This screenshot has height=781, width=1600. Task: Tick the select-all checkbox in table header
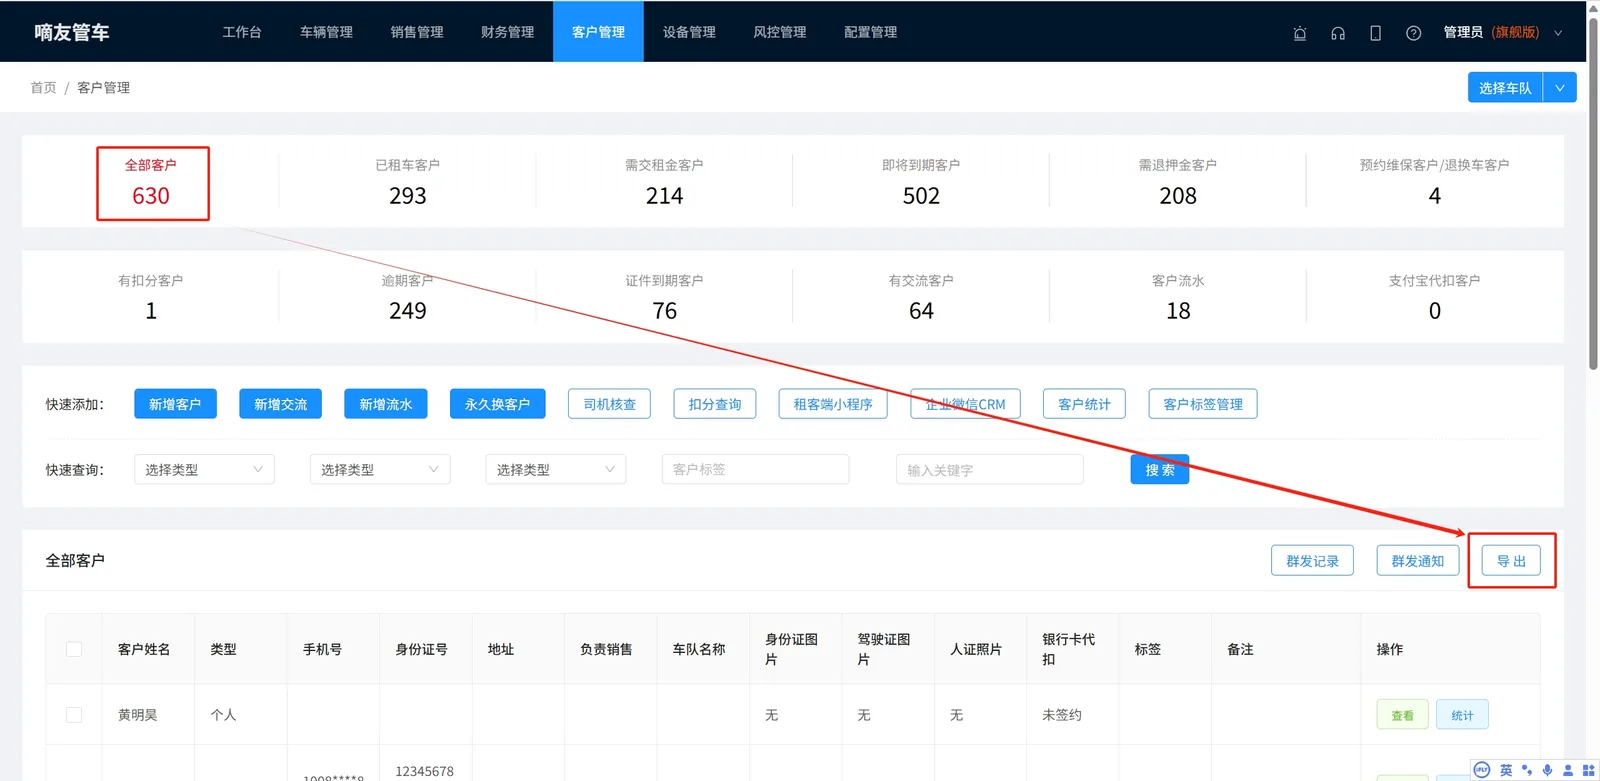pyautogui.click(x=74, y=649)
